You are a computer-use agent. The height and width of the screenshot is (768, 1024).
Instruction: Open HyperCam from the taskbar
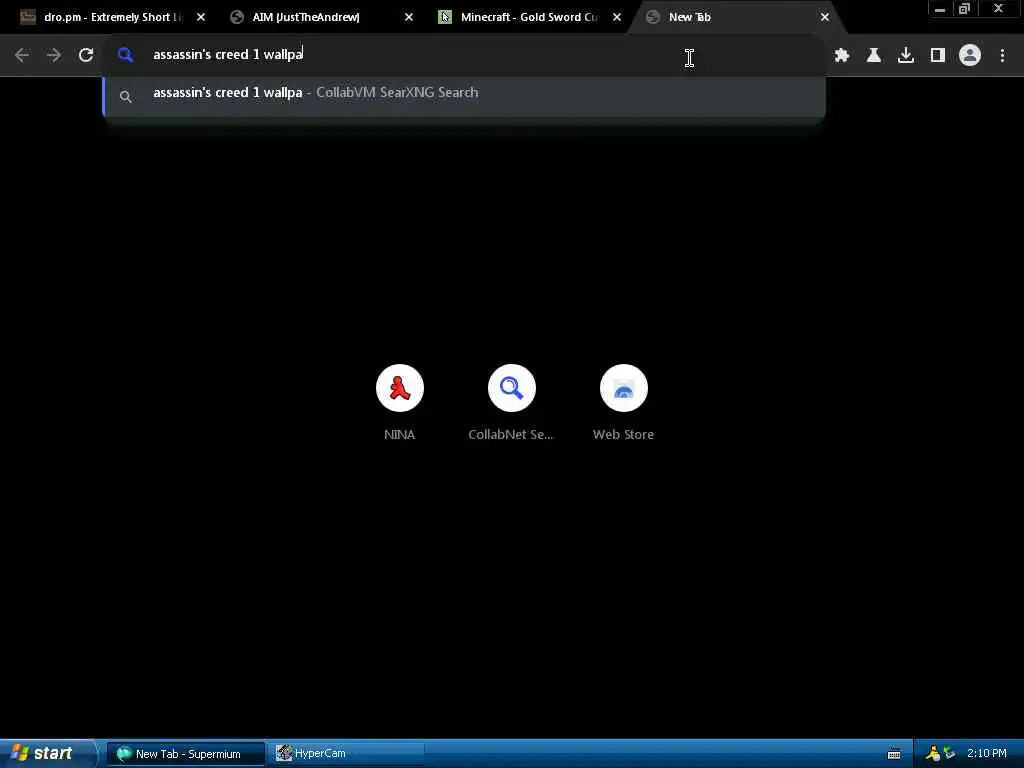point(344,754)
